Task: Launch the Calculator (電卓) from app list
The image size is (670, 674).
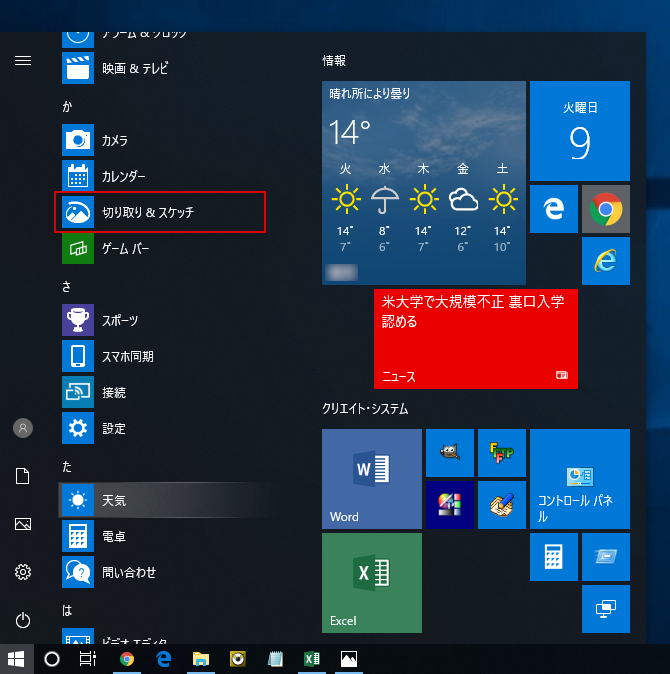Action: click(163, 536)
